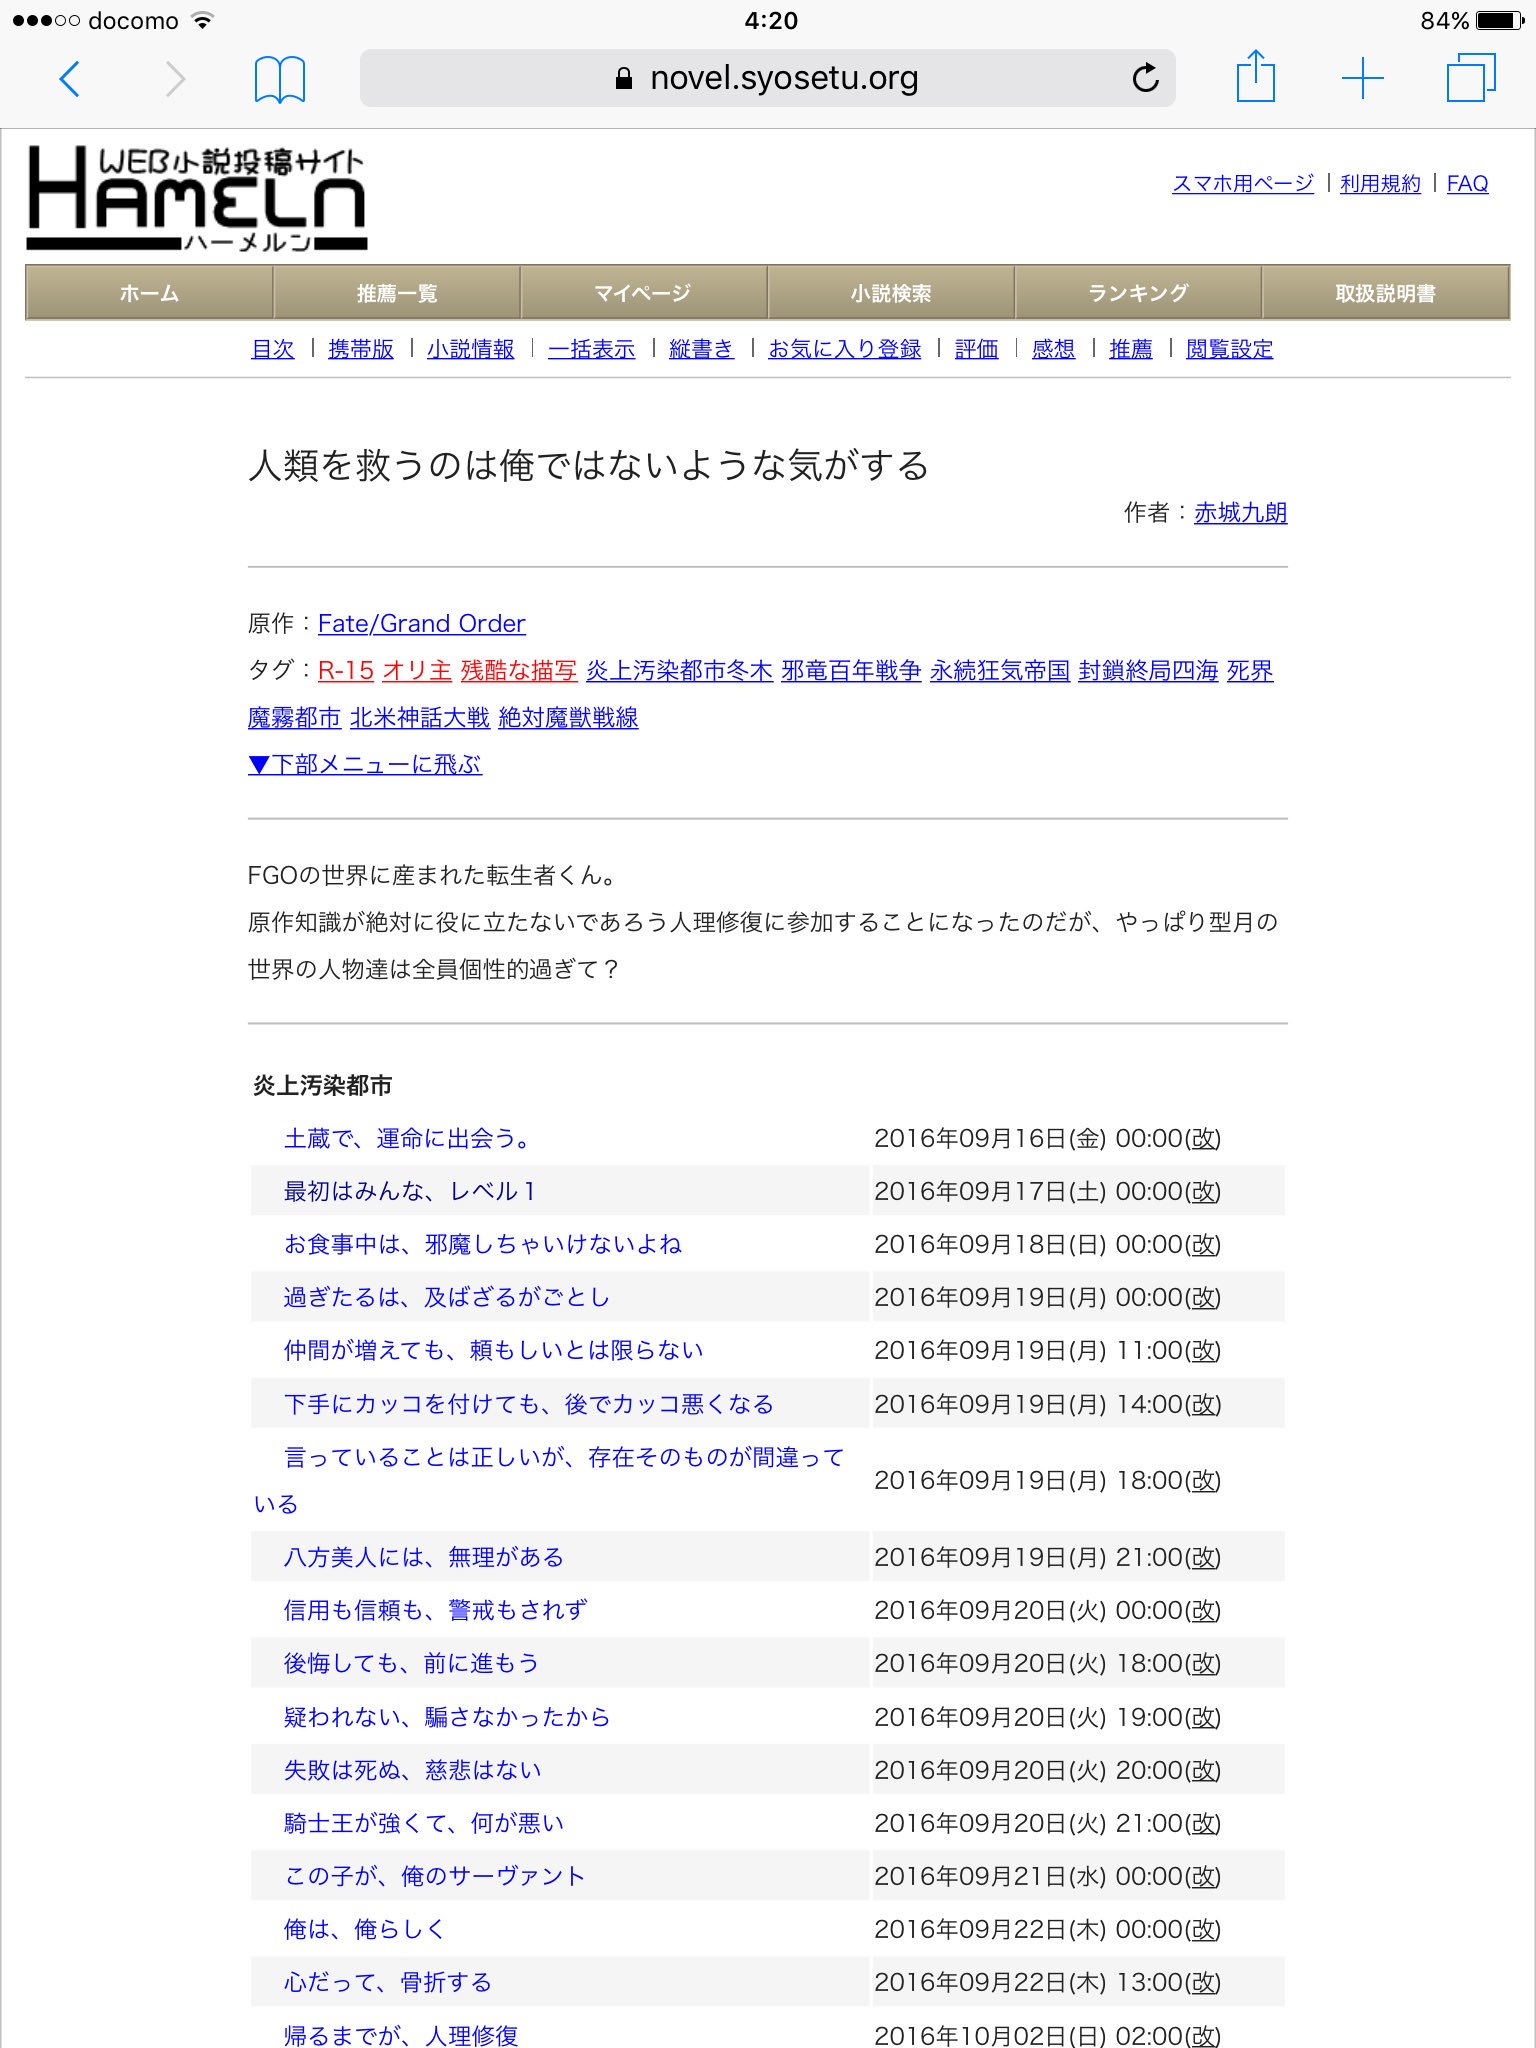The height and width of the screenshot is (2048, 1536).
Task: Open chapter 心だって、骨折する
Action: [x=388, y=1983]
